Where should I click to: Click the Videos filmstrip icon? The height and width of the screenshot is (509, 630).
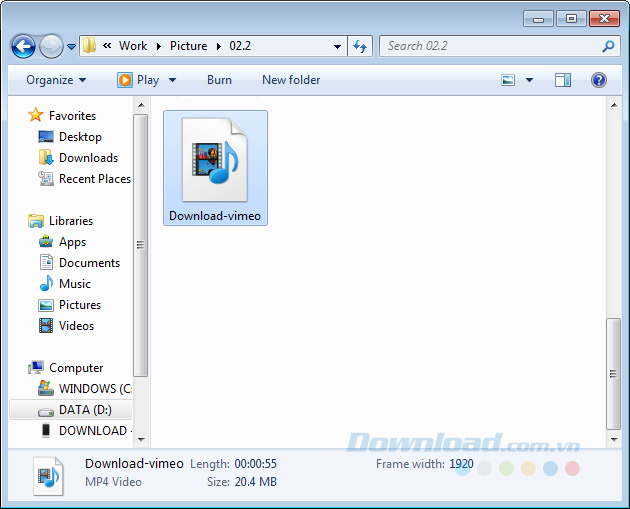coord(46,325)
